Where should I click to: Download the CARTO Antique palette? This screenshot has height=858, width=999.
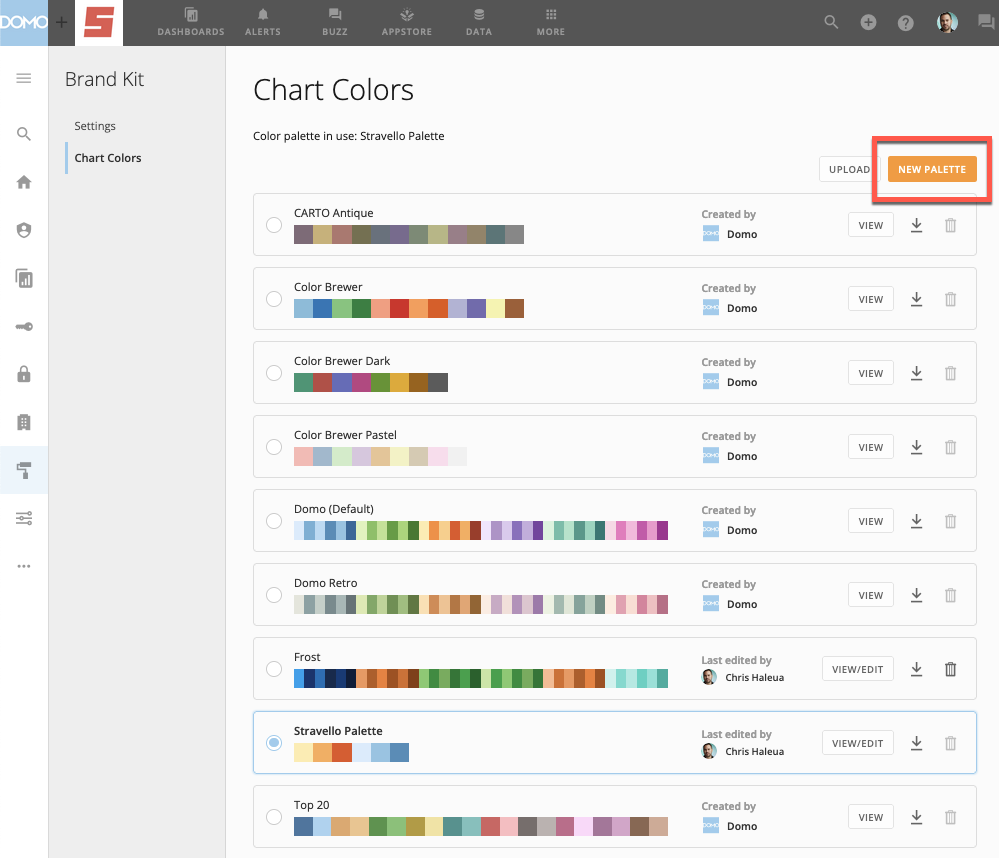point(916,225)
